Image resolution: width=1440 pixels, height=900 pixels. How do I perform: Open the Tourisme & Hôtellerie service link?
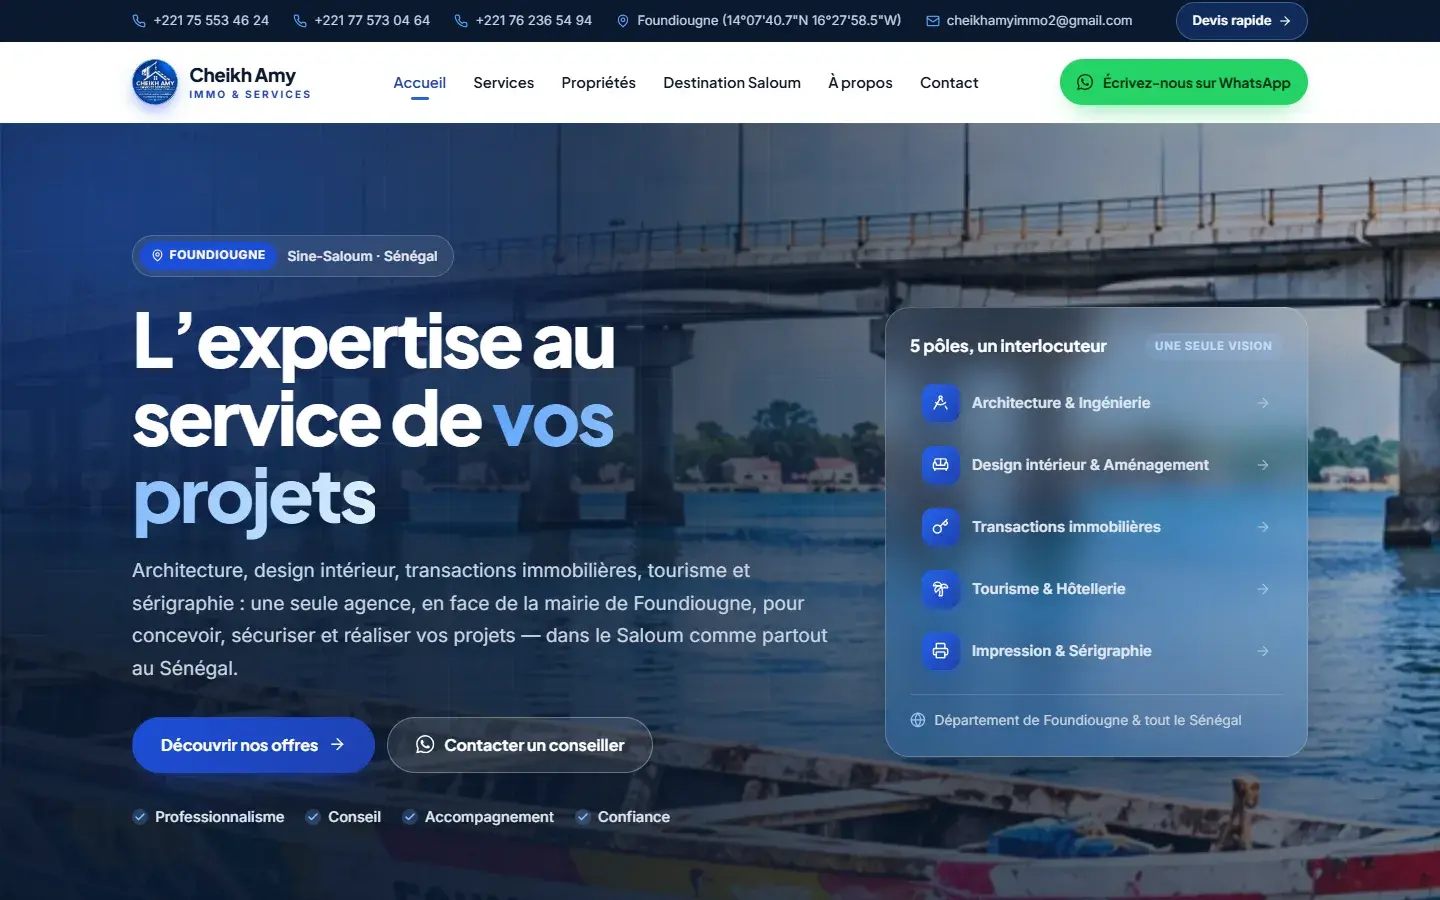point(1096,589)
